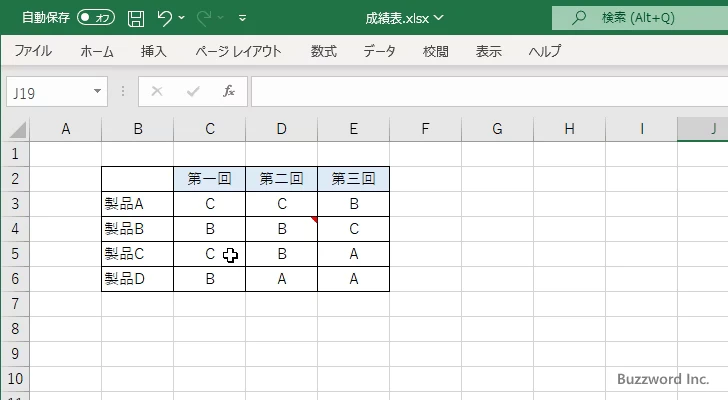
Task: Click the Redo arrow icon
Action: [204, 18]
